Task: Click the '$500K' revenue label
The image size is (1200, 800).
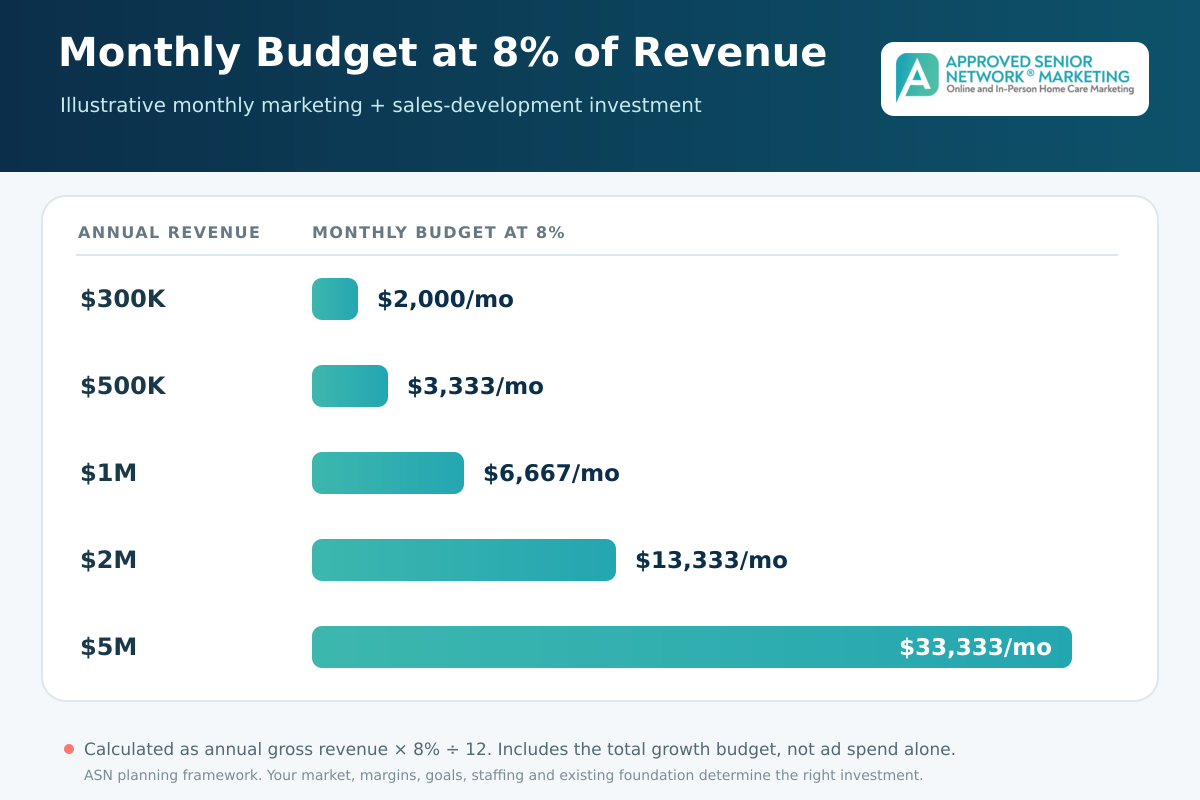Action: pyautogui.click(x=123, y=386)
